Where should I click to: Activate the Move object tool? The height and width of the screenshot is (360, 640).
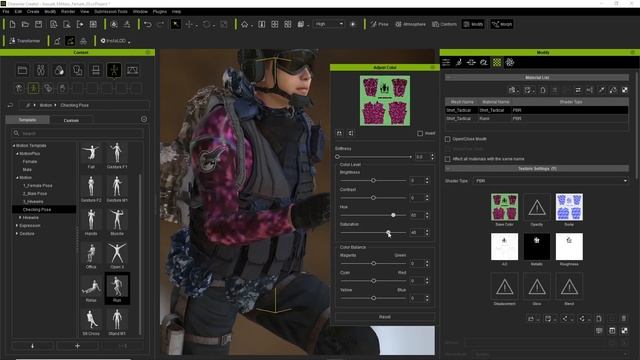tap(189, 24)
